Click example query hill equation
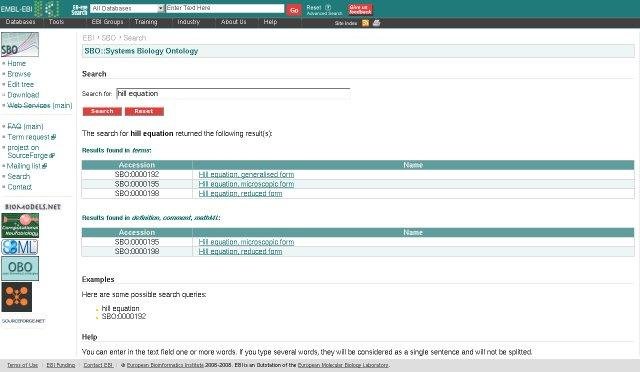 coord(120,308)
